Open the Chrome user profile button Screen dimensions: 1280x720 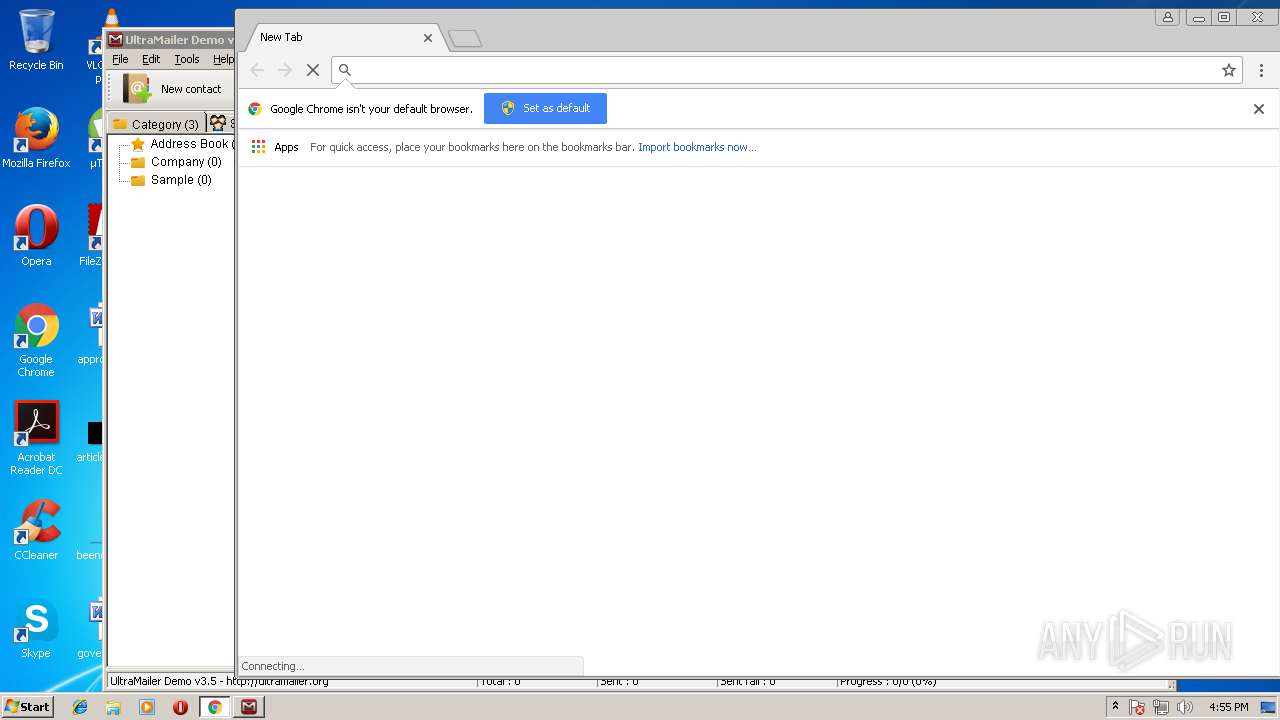(x=1167, y=17)
